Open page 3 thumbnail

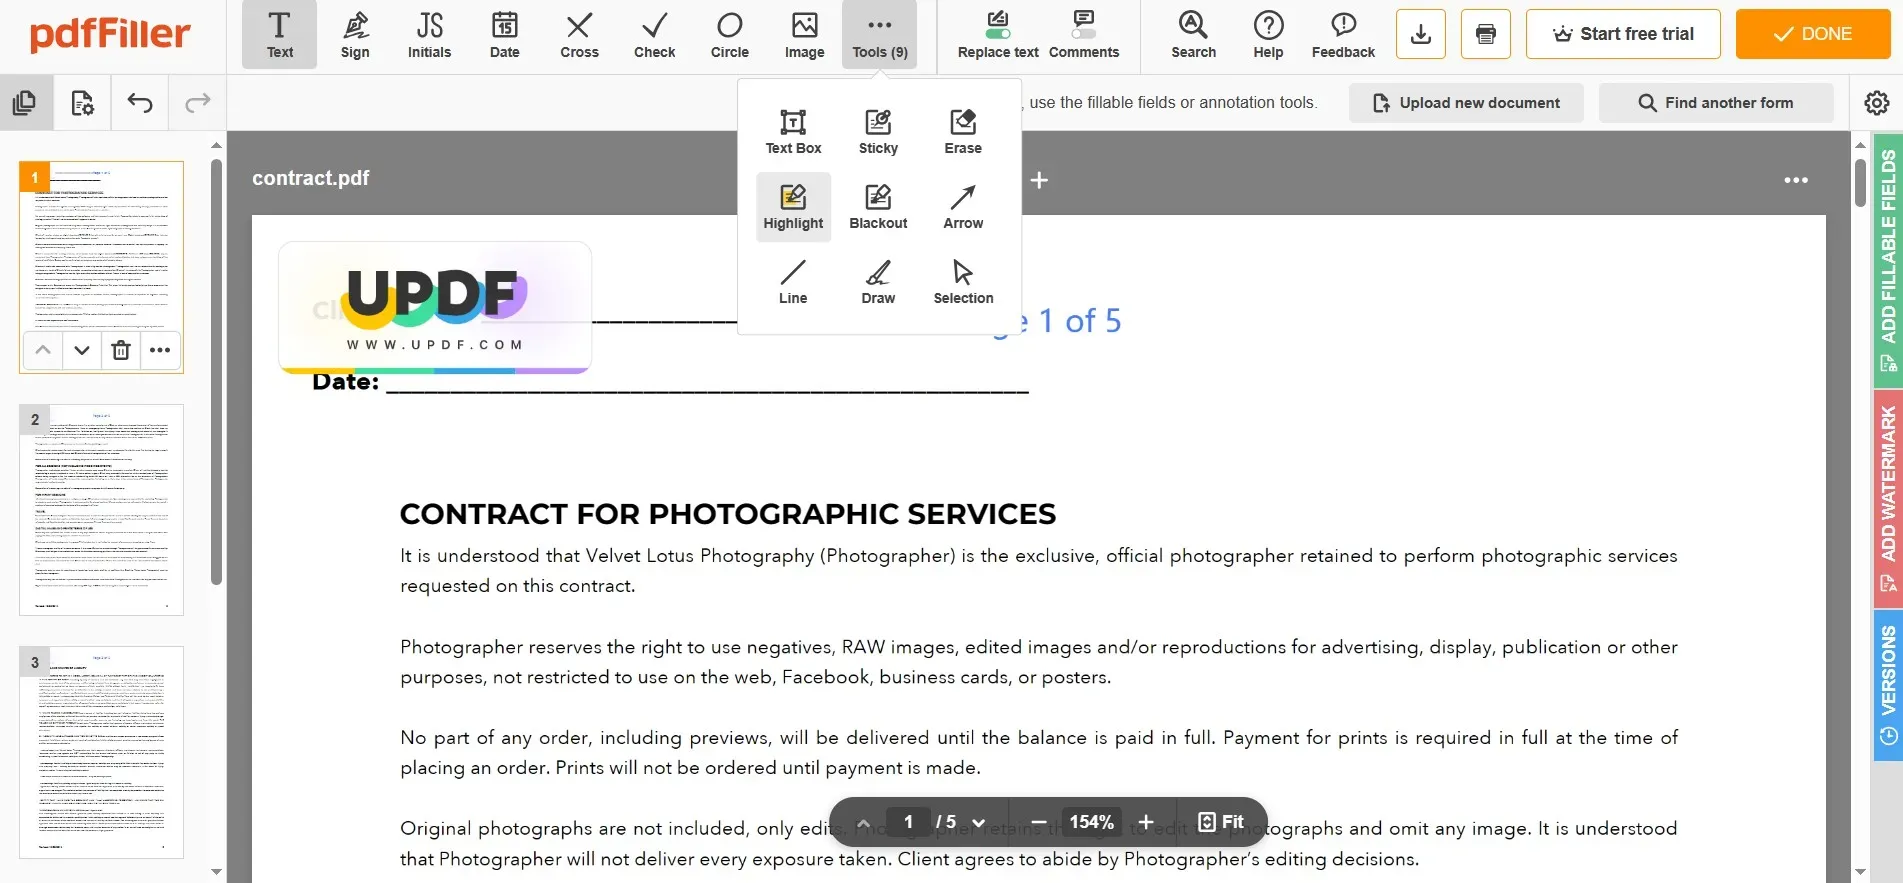(101, 752)
